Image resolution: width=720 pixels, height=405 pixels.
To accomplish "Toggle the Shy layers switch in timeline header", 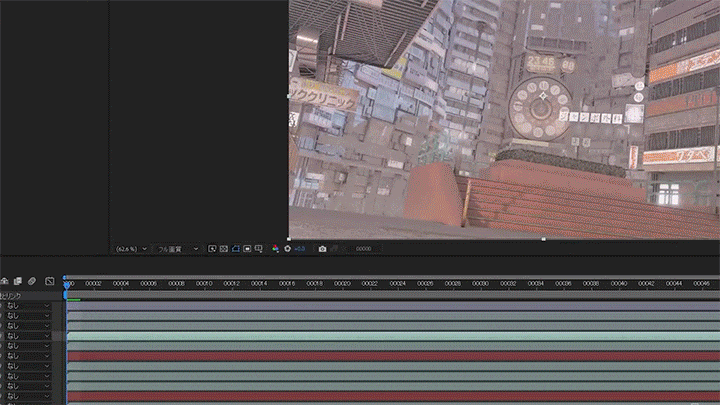I will coord(5,281).
